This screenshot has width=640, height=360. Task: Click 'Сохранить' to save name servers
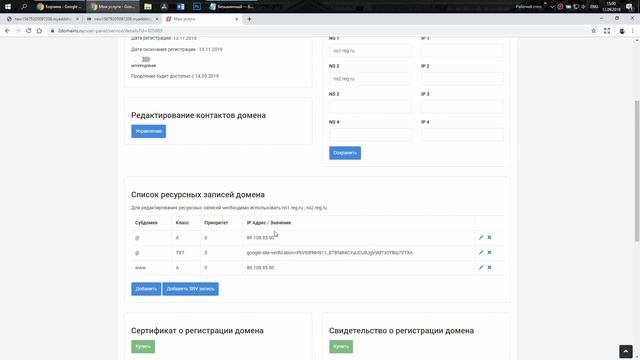tap(345, 153)
